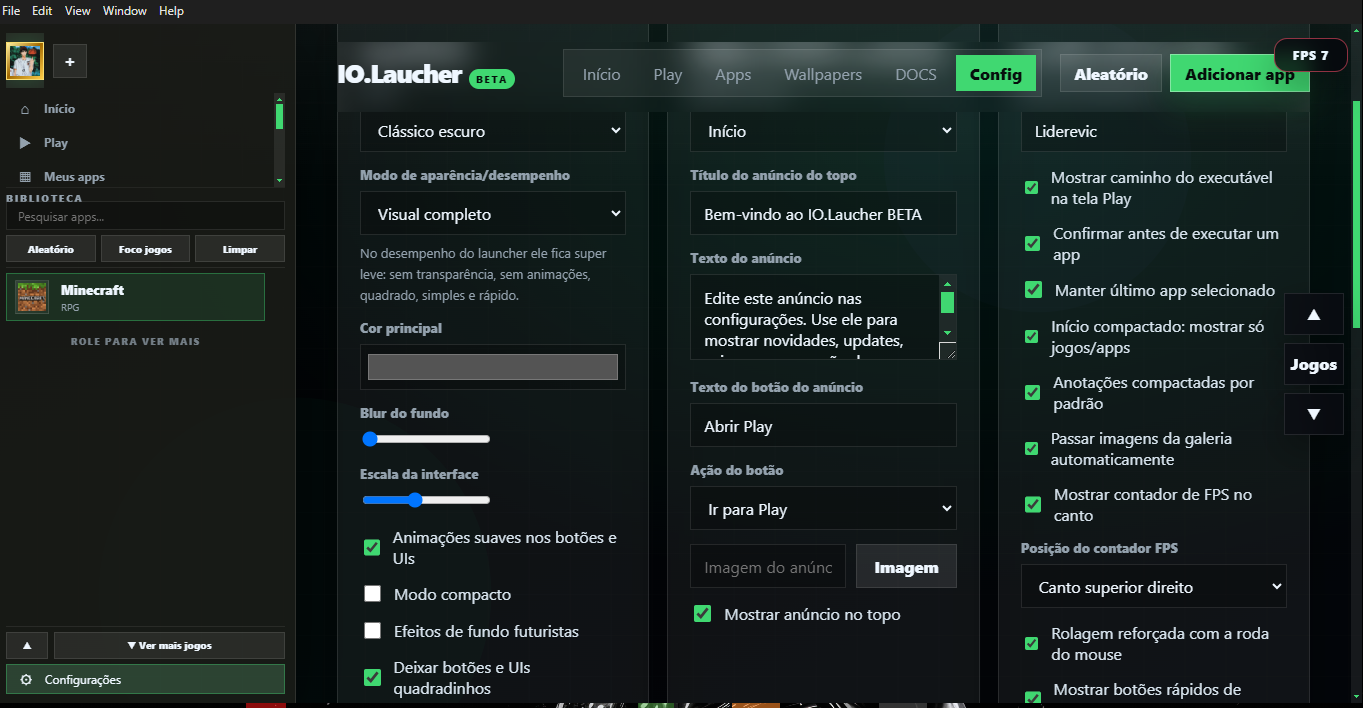The image size is (1363, 708).
Task: Click the Pesquisar apps search field
Action: [145, 216]
